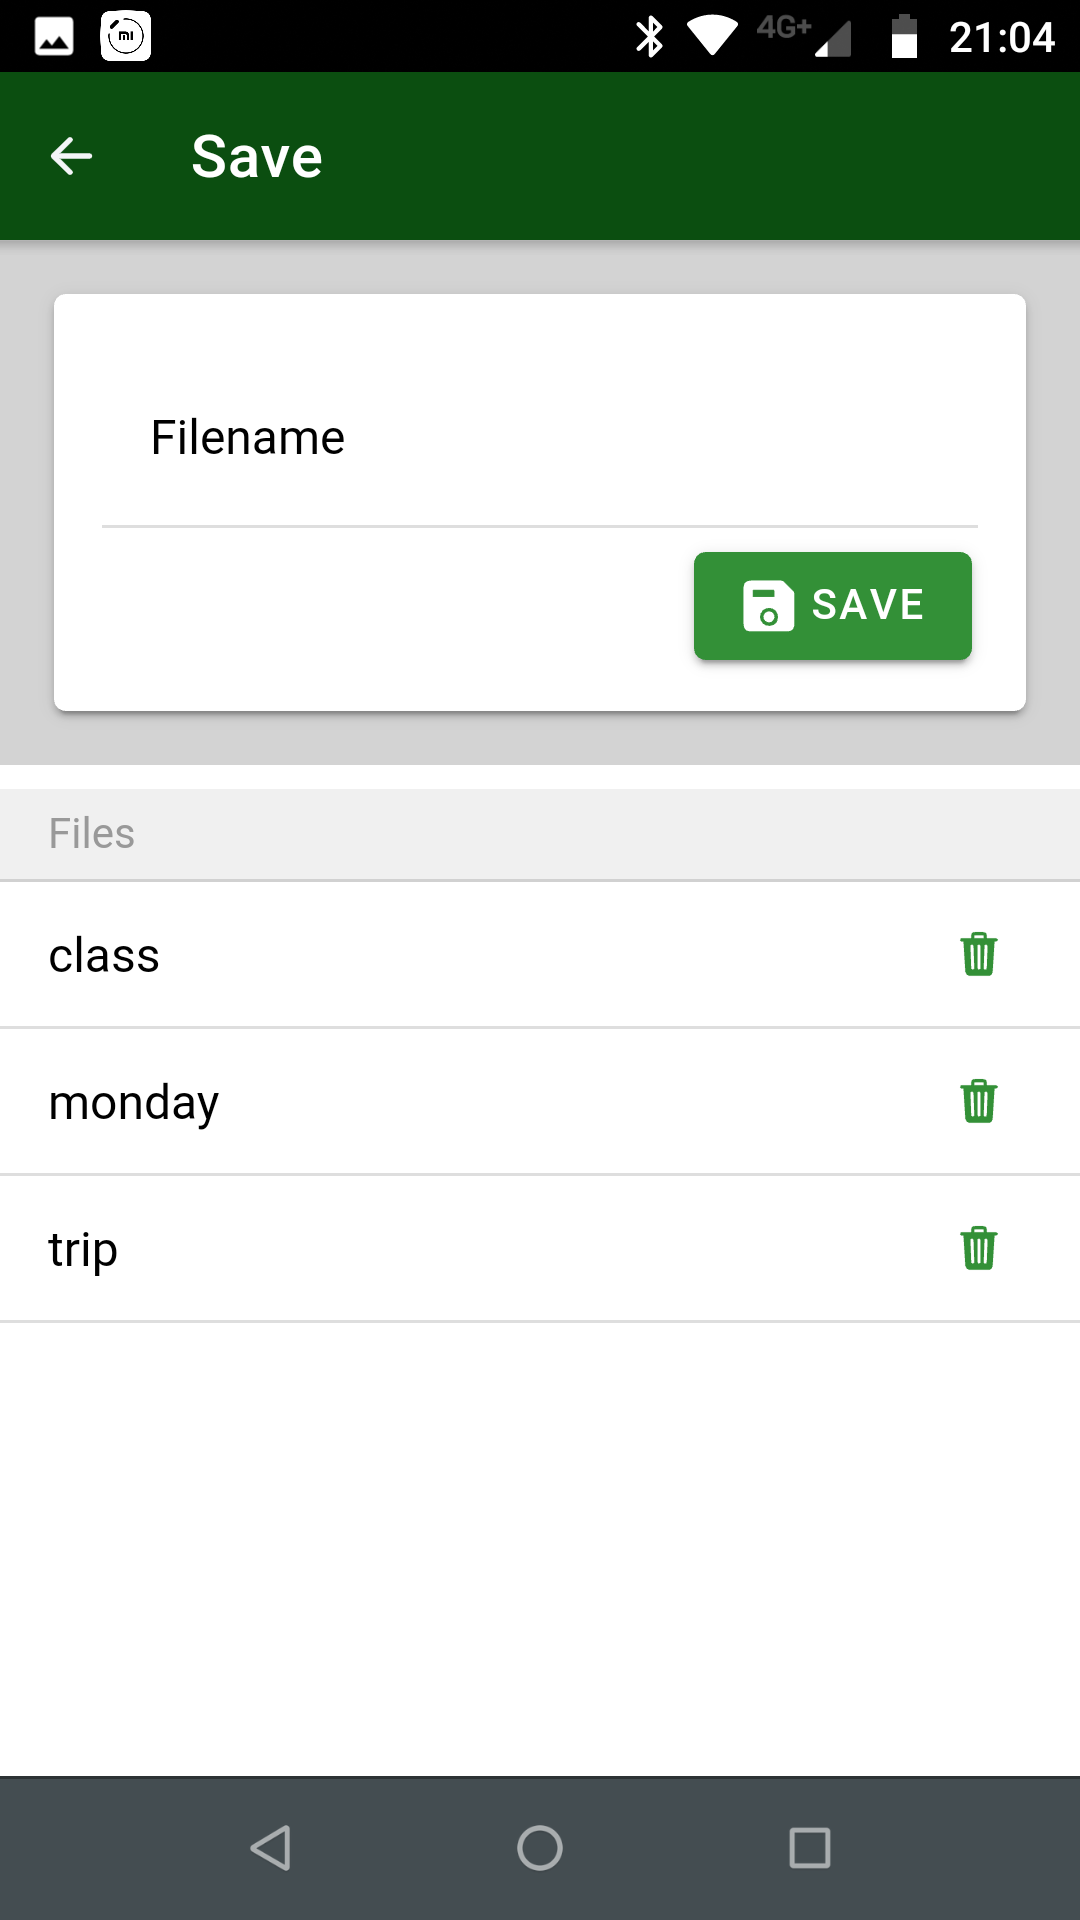Click the green SAVE button
Viewport: 1080px width, 1920px height.
click(832, 606)
